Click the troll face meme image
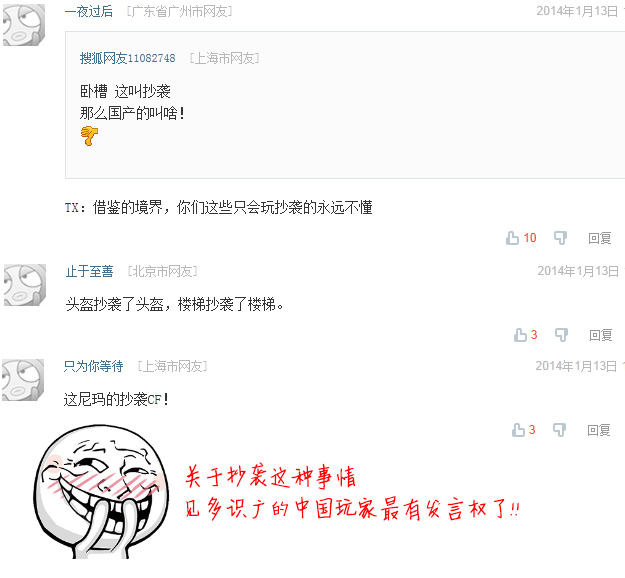Viewport: 625px width, 578px height. (x=101, y=491)
